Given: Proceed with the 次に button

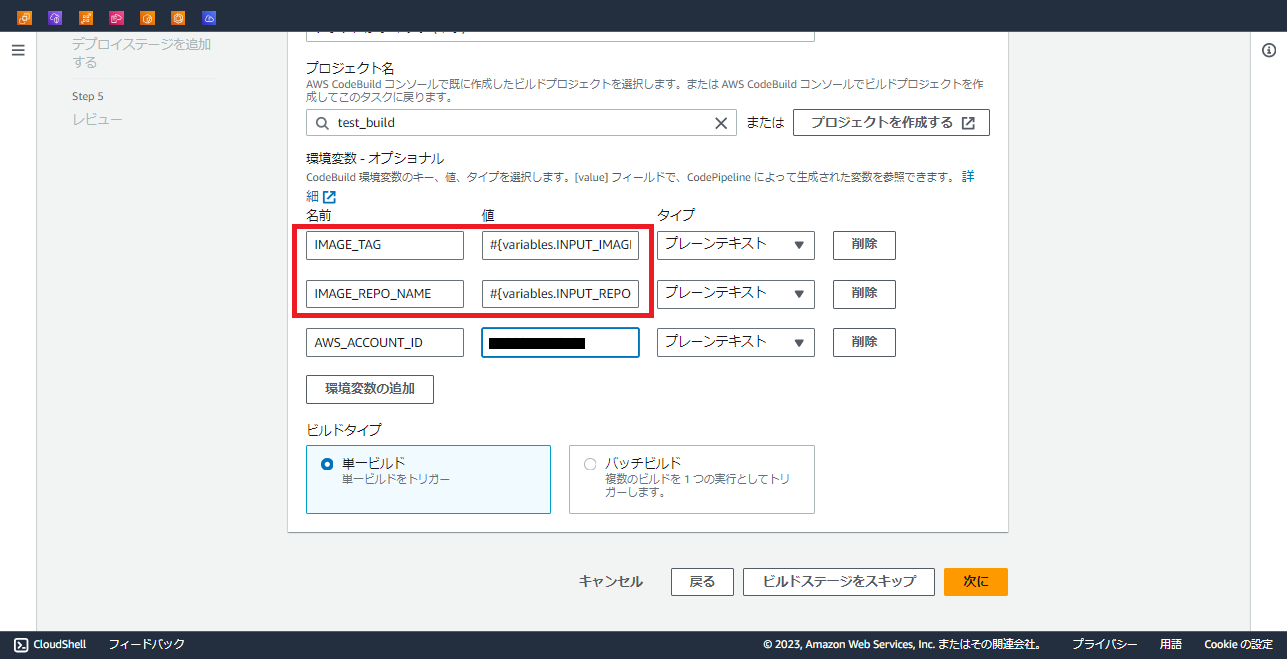Looking at the screenshot, I should click(976, 582).
